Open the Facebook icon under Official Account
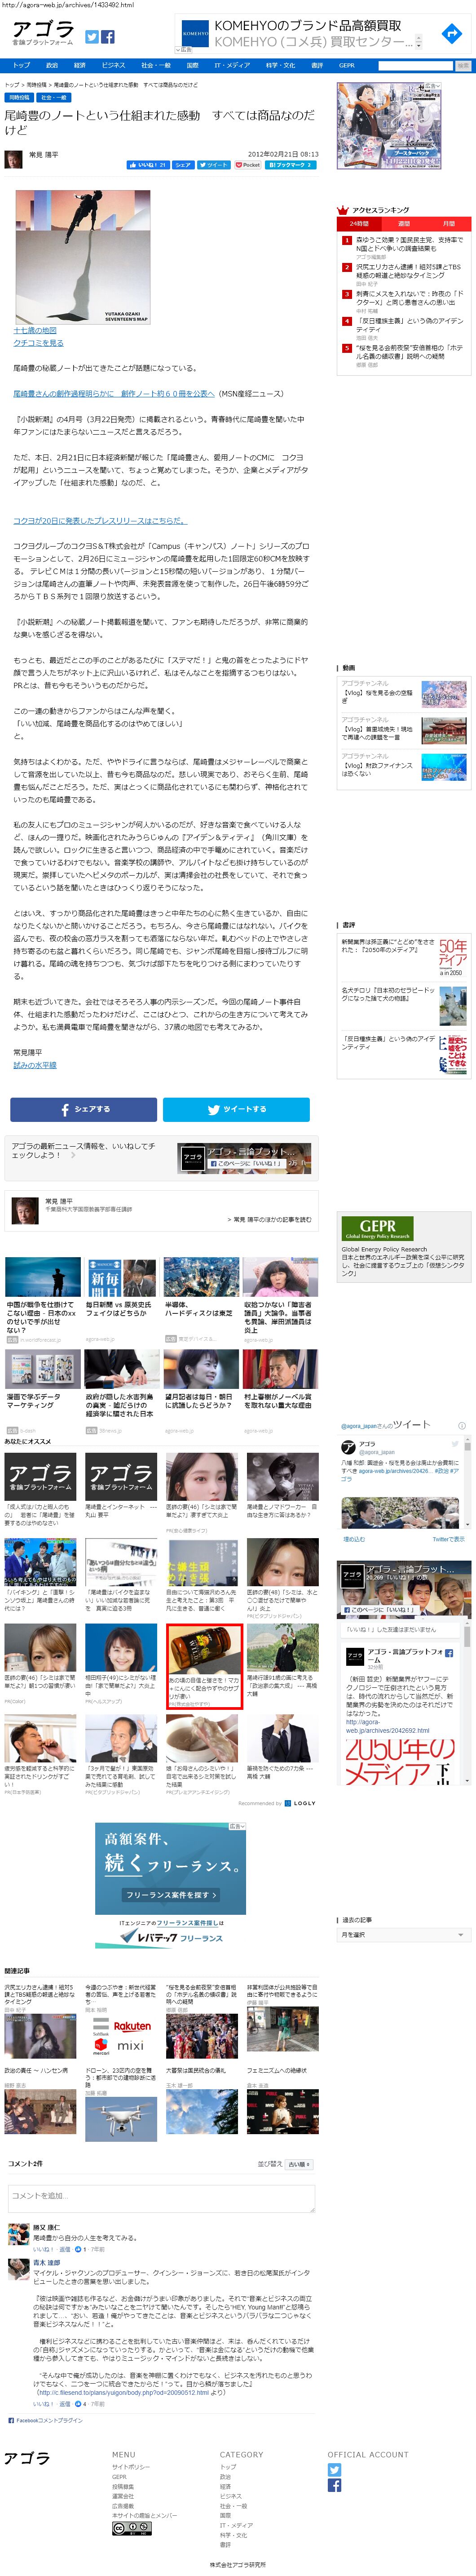 click(334, 2485)
